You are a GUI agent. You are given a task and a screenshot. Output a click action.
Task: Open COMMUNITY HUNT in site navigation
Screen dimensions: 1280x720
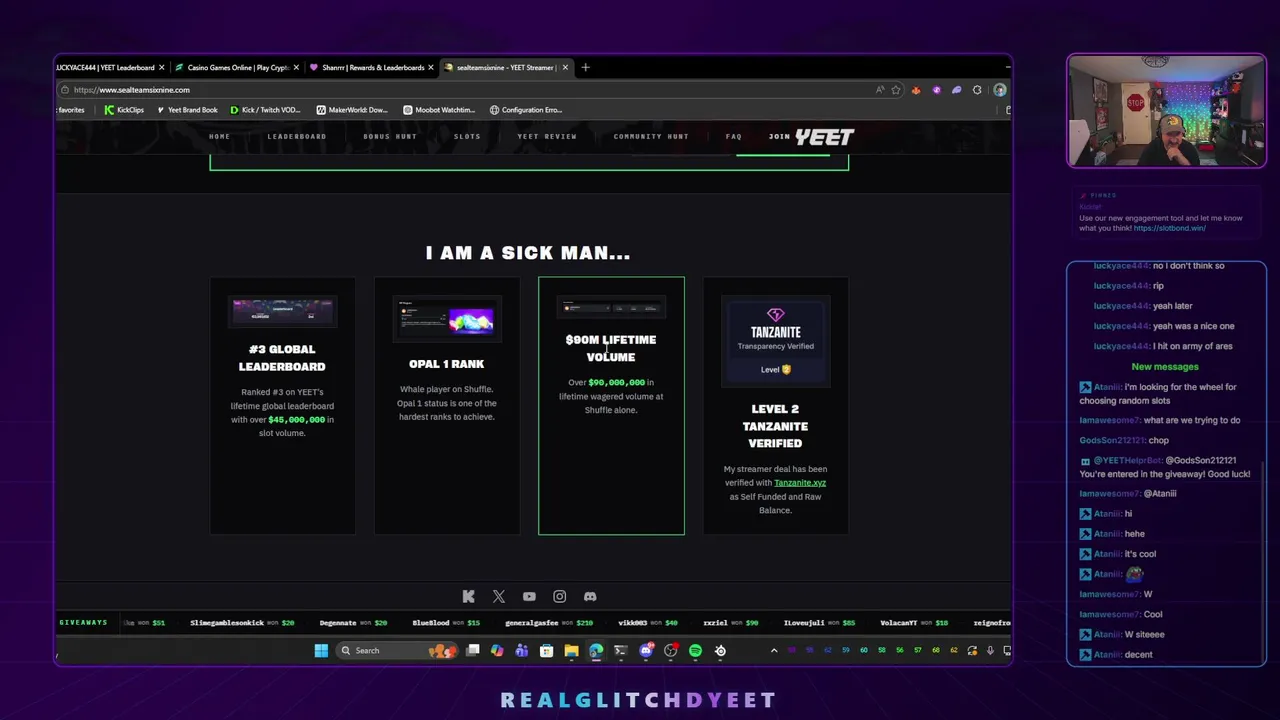click(651, 136)
